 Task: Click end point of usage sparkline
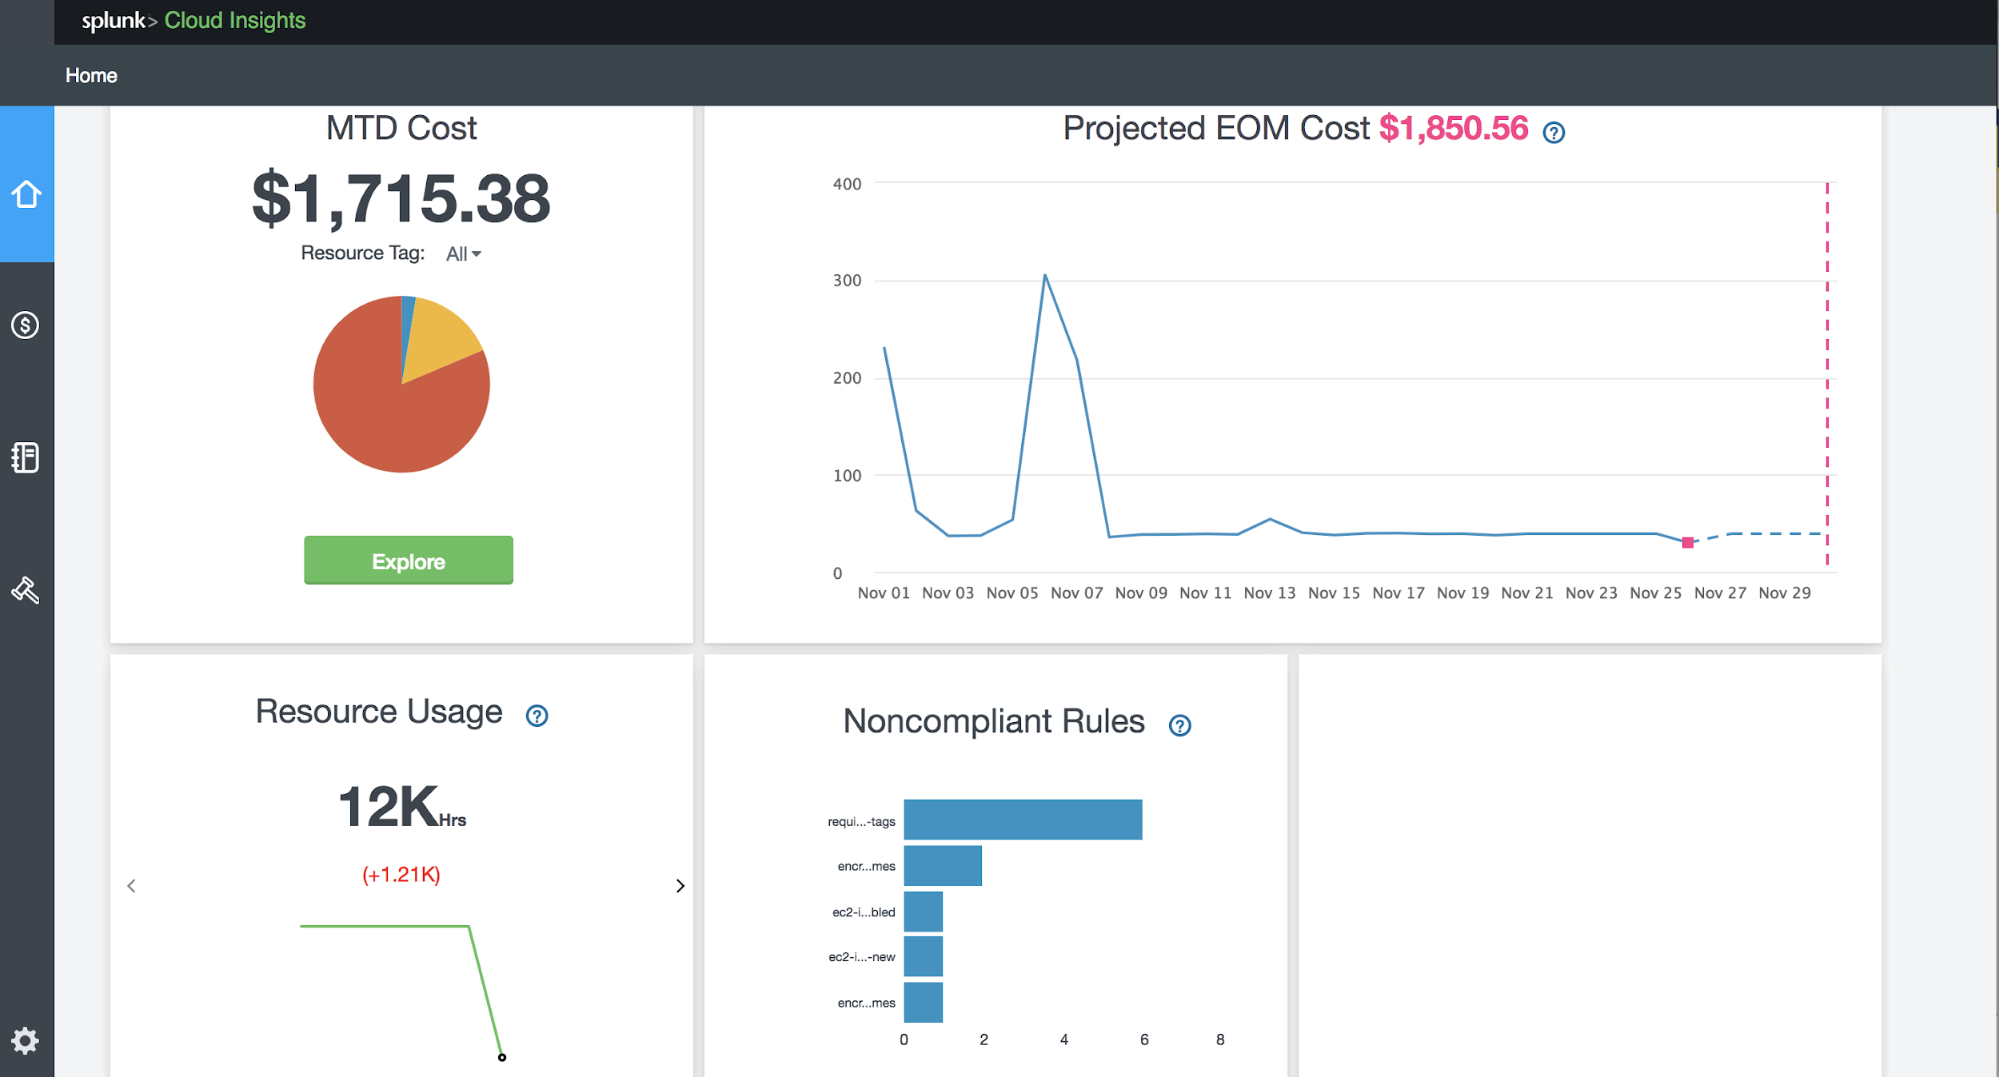[502, 1057]
